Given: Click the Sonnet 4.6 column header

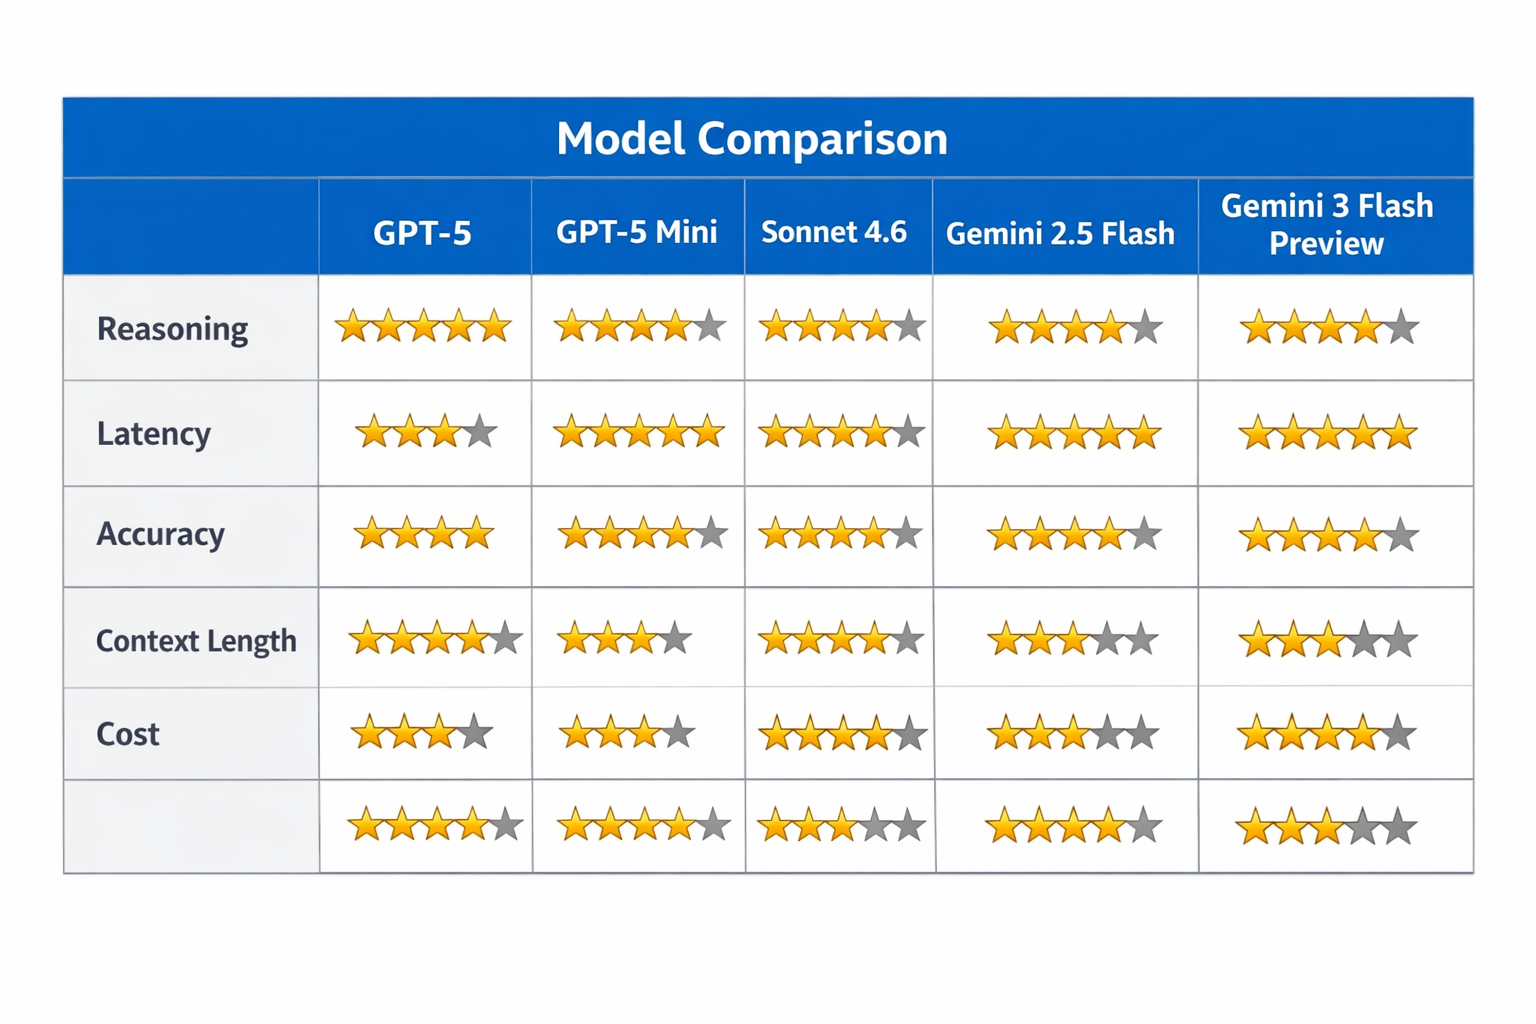Looking at the screenshot, I should pyautogui.click(x=834, y=232).
